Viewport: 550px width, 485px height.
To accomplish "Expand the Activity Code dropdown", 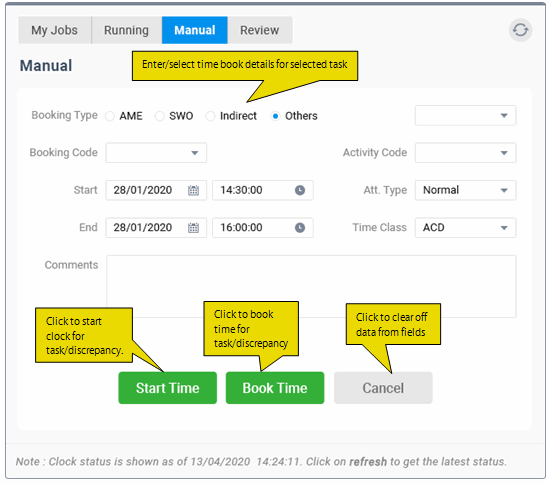I will point(465,153).
